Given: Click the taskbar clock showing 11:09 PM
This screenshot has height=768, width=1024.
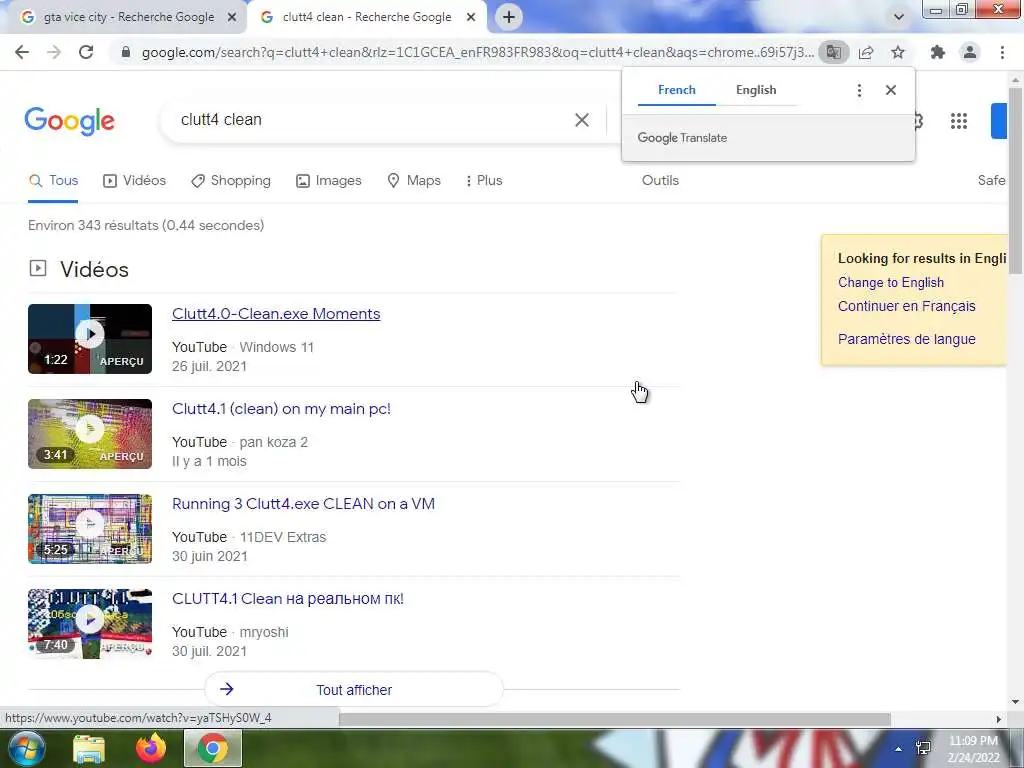Looking at the screenshot, I should click(x=973, y=749).
